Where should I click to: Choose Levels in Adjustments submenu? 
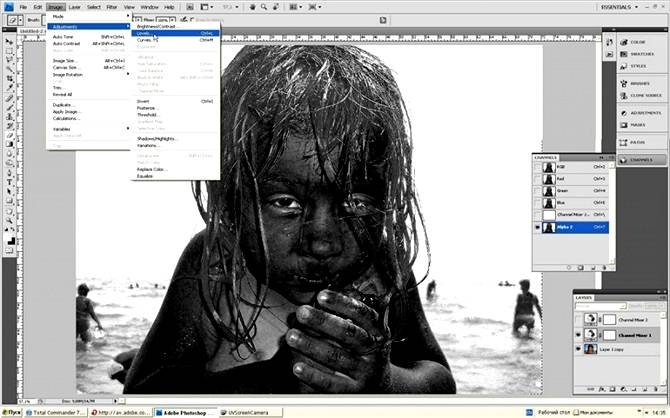pyautogui.click(x=145, y=32)
